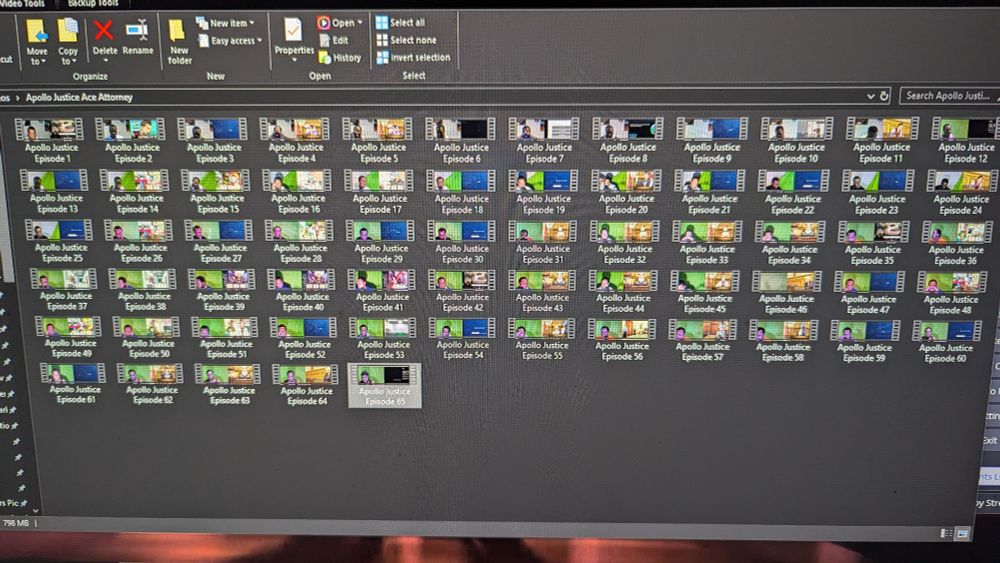
Task: Select the Apollo Justice Episode 8 video
Action: [628, 140]
